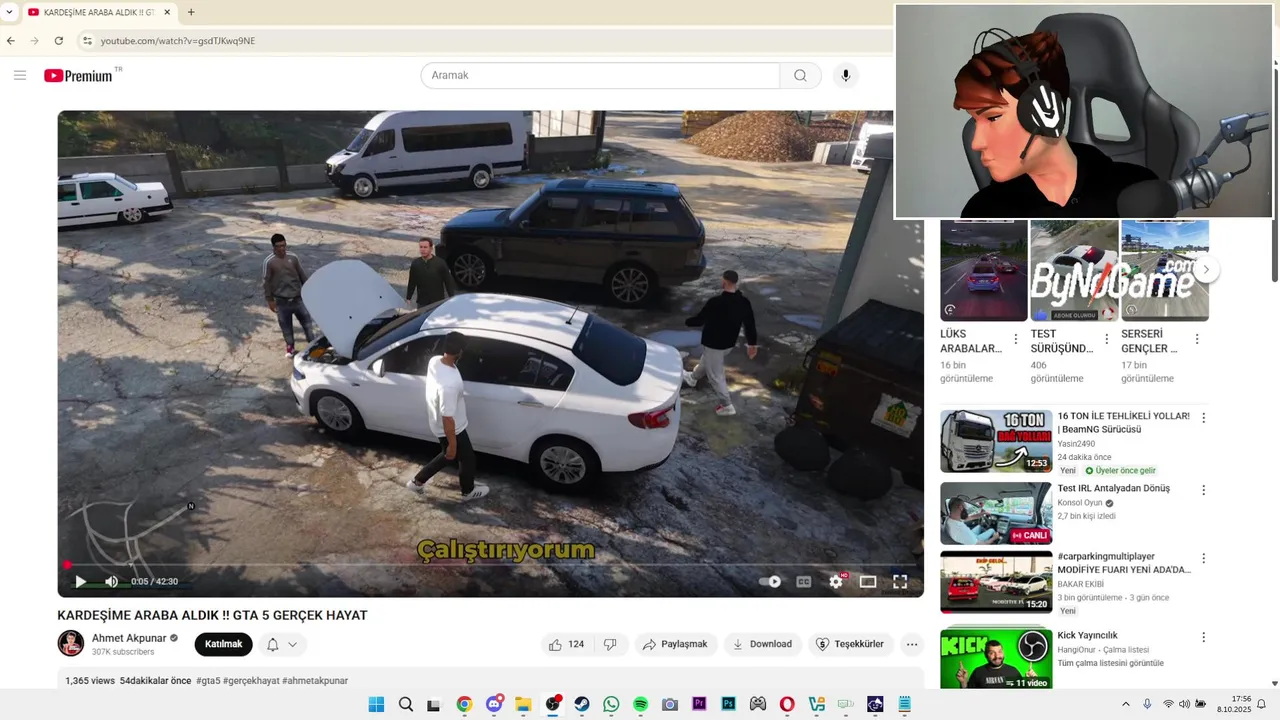1280x720 pixels.
Task: Open Ahmet Akpunar channel avatar
Action: [71, 643]
